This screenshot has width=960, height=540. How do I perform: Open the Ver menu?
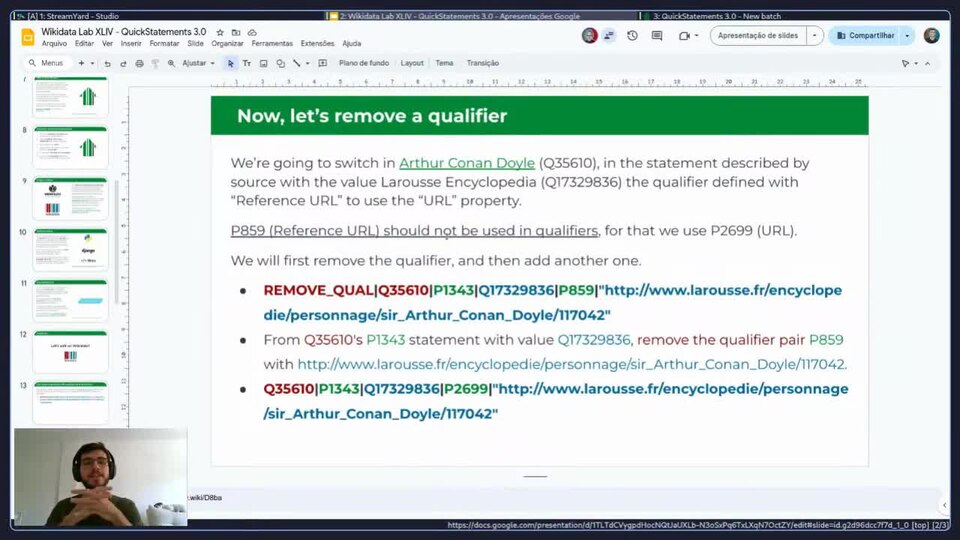click(x=107, y=43)
